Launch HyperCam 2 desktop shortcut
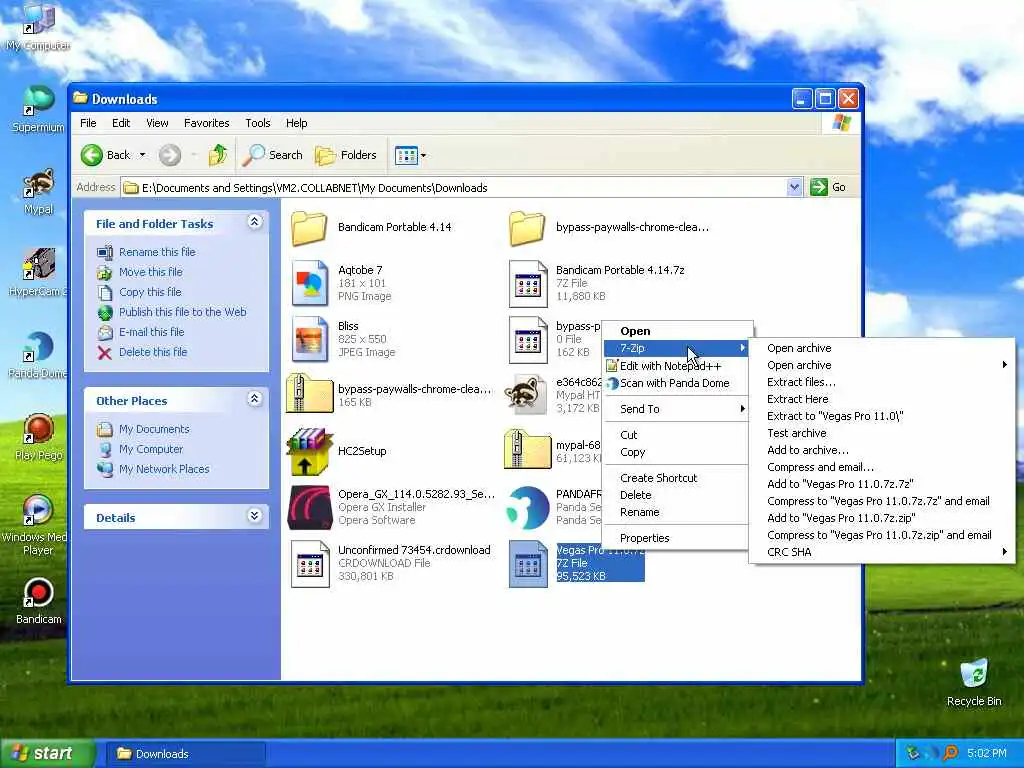This screenshot has width=1024, height=768. click(38, 272)
